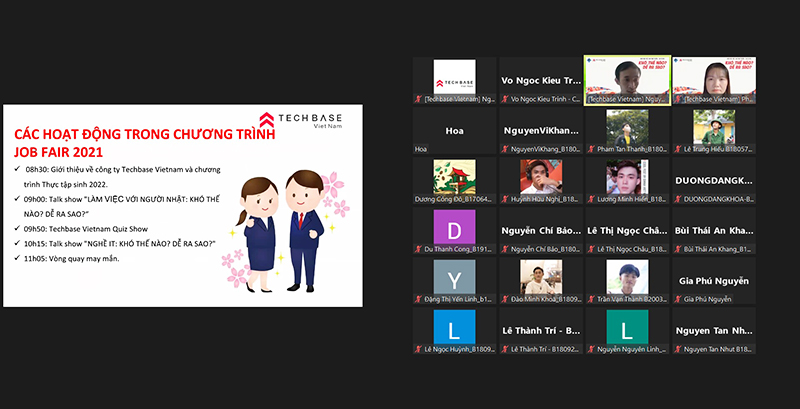Click the muted mic icon for Nguyen Tan Nhut
Viewport: 800px width, 409px height.
coord(678,349)
